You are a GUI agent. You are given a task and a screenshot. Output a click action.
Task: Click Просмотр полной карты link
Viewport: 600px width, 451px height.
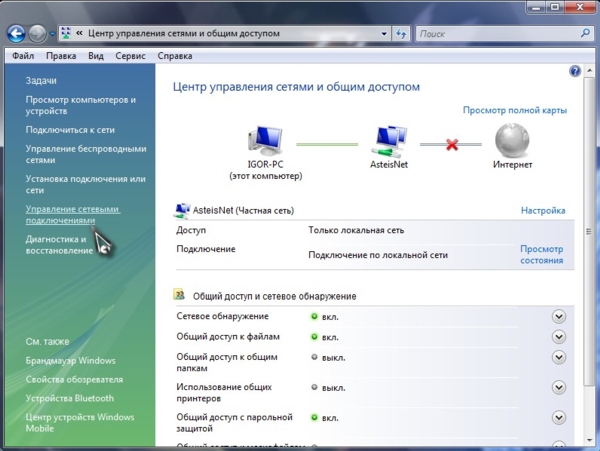(x=515, y=110)
